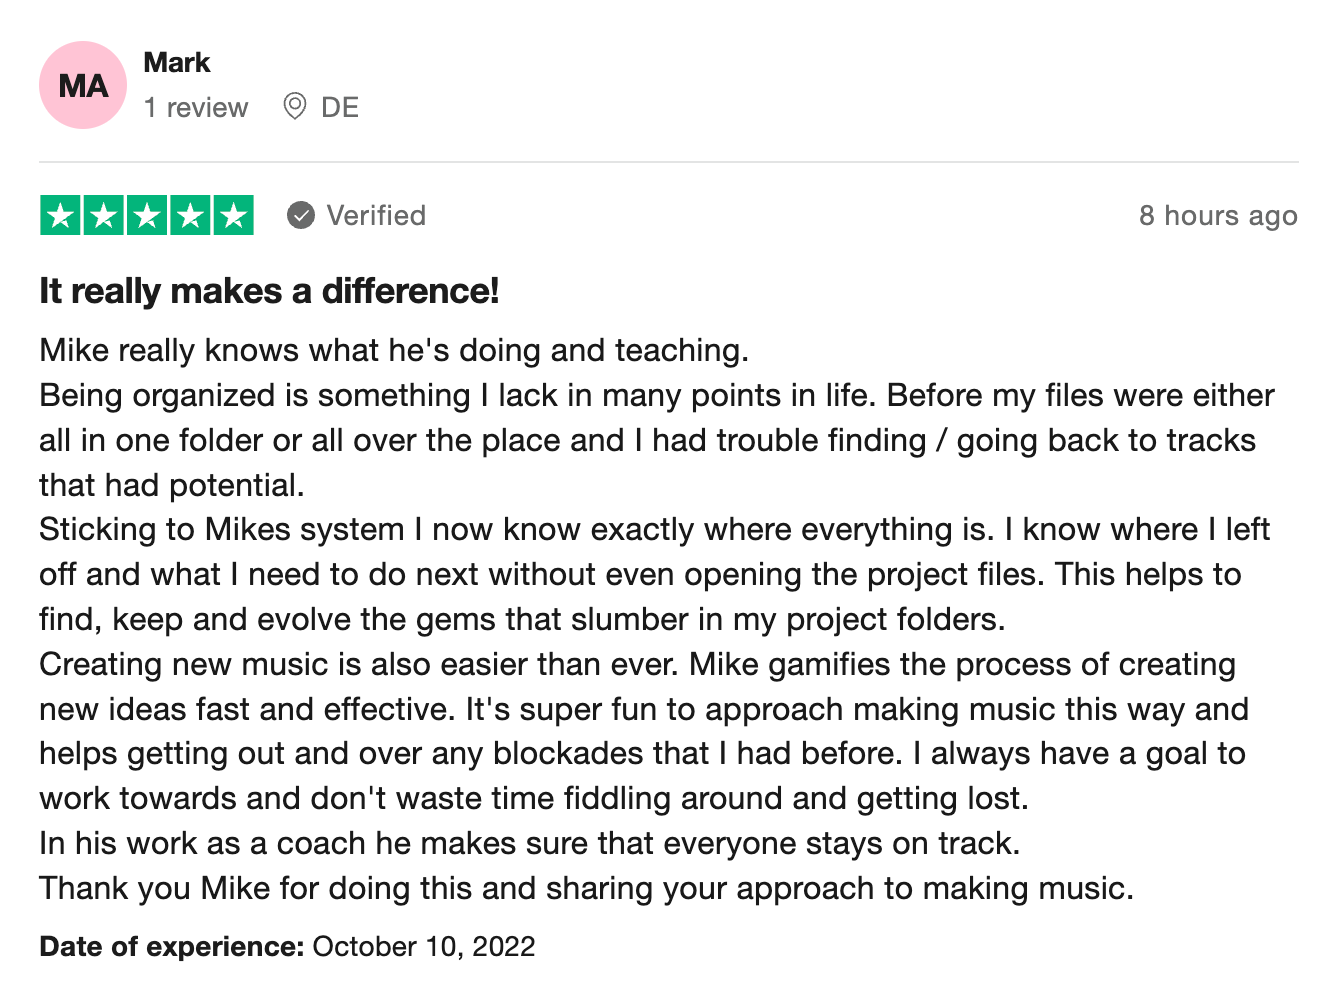This screenshot has width=1340, height=992.
Task: Open the "It really makes a difference!" review title
Action: [269, 291]
